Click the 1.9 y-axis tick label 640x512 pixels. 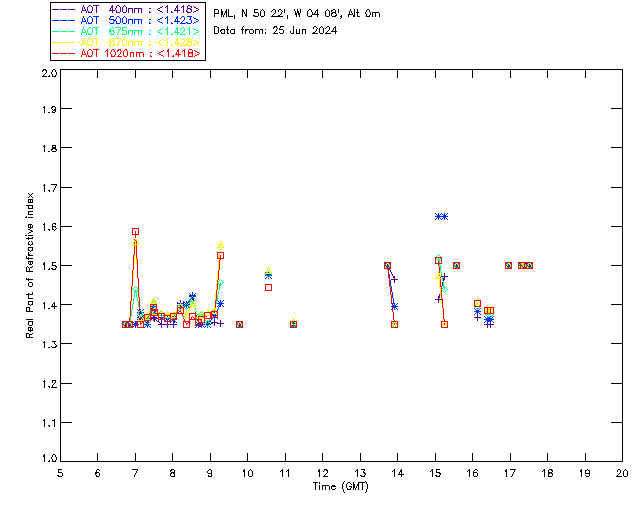pyautogui.click(x=49, y=109)
